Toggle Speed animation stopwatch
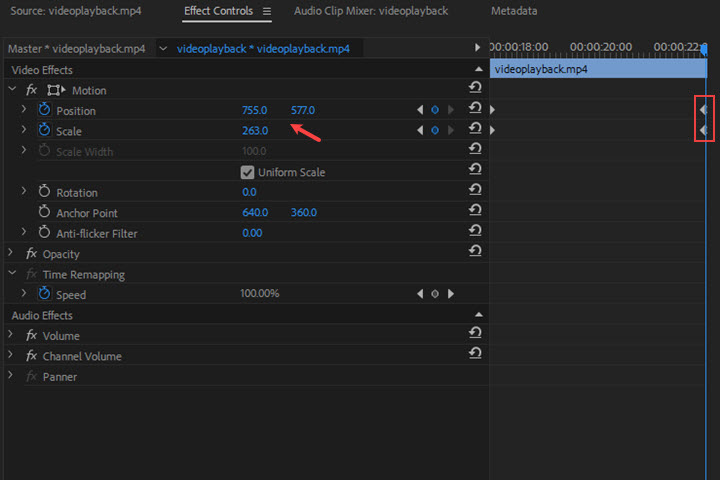This screenshot has width=720, height=480. pos(45,293)
